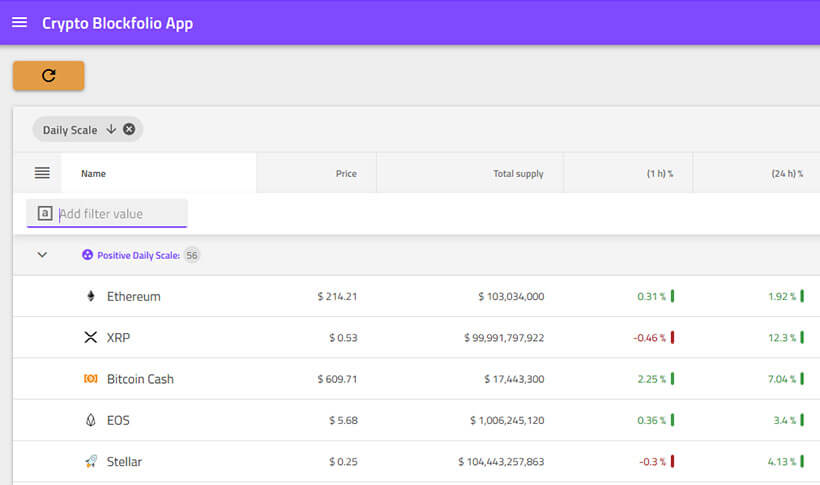
Task: Toggle the Daily Scale sort direction arrow
Action: coord(111,129)
